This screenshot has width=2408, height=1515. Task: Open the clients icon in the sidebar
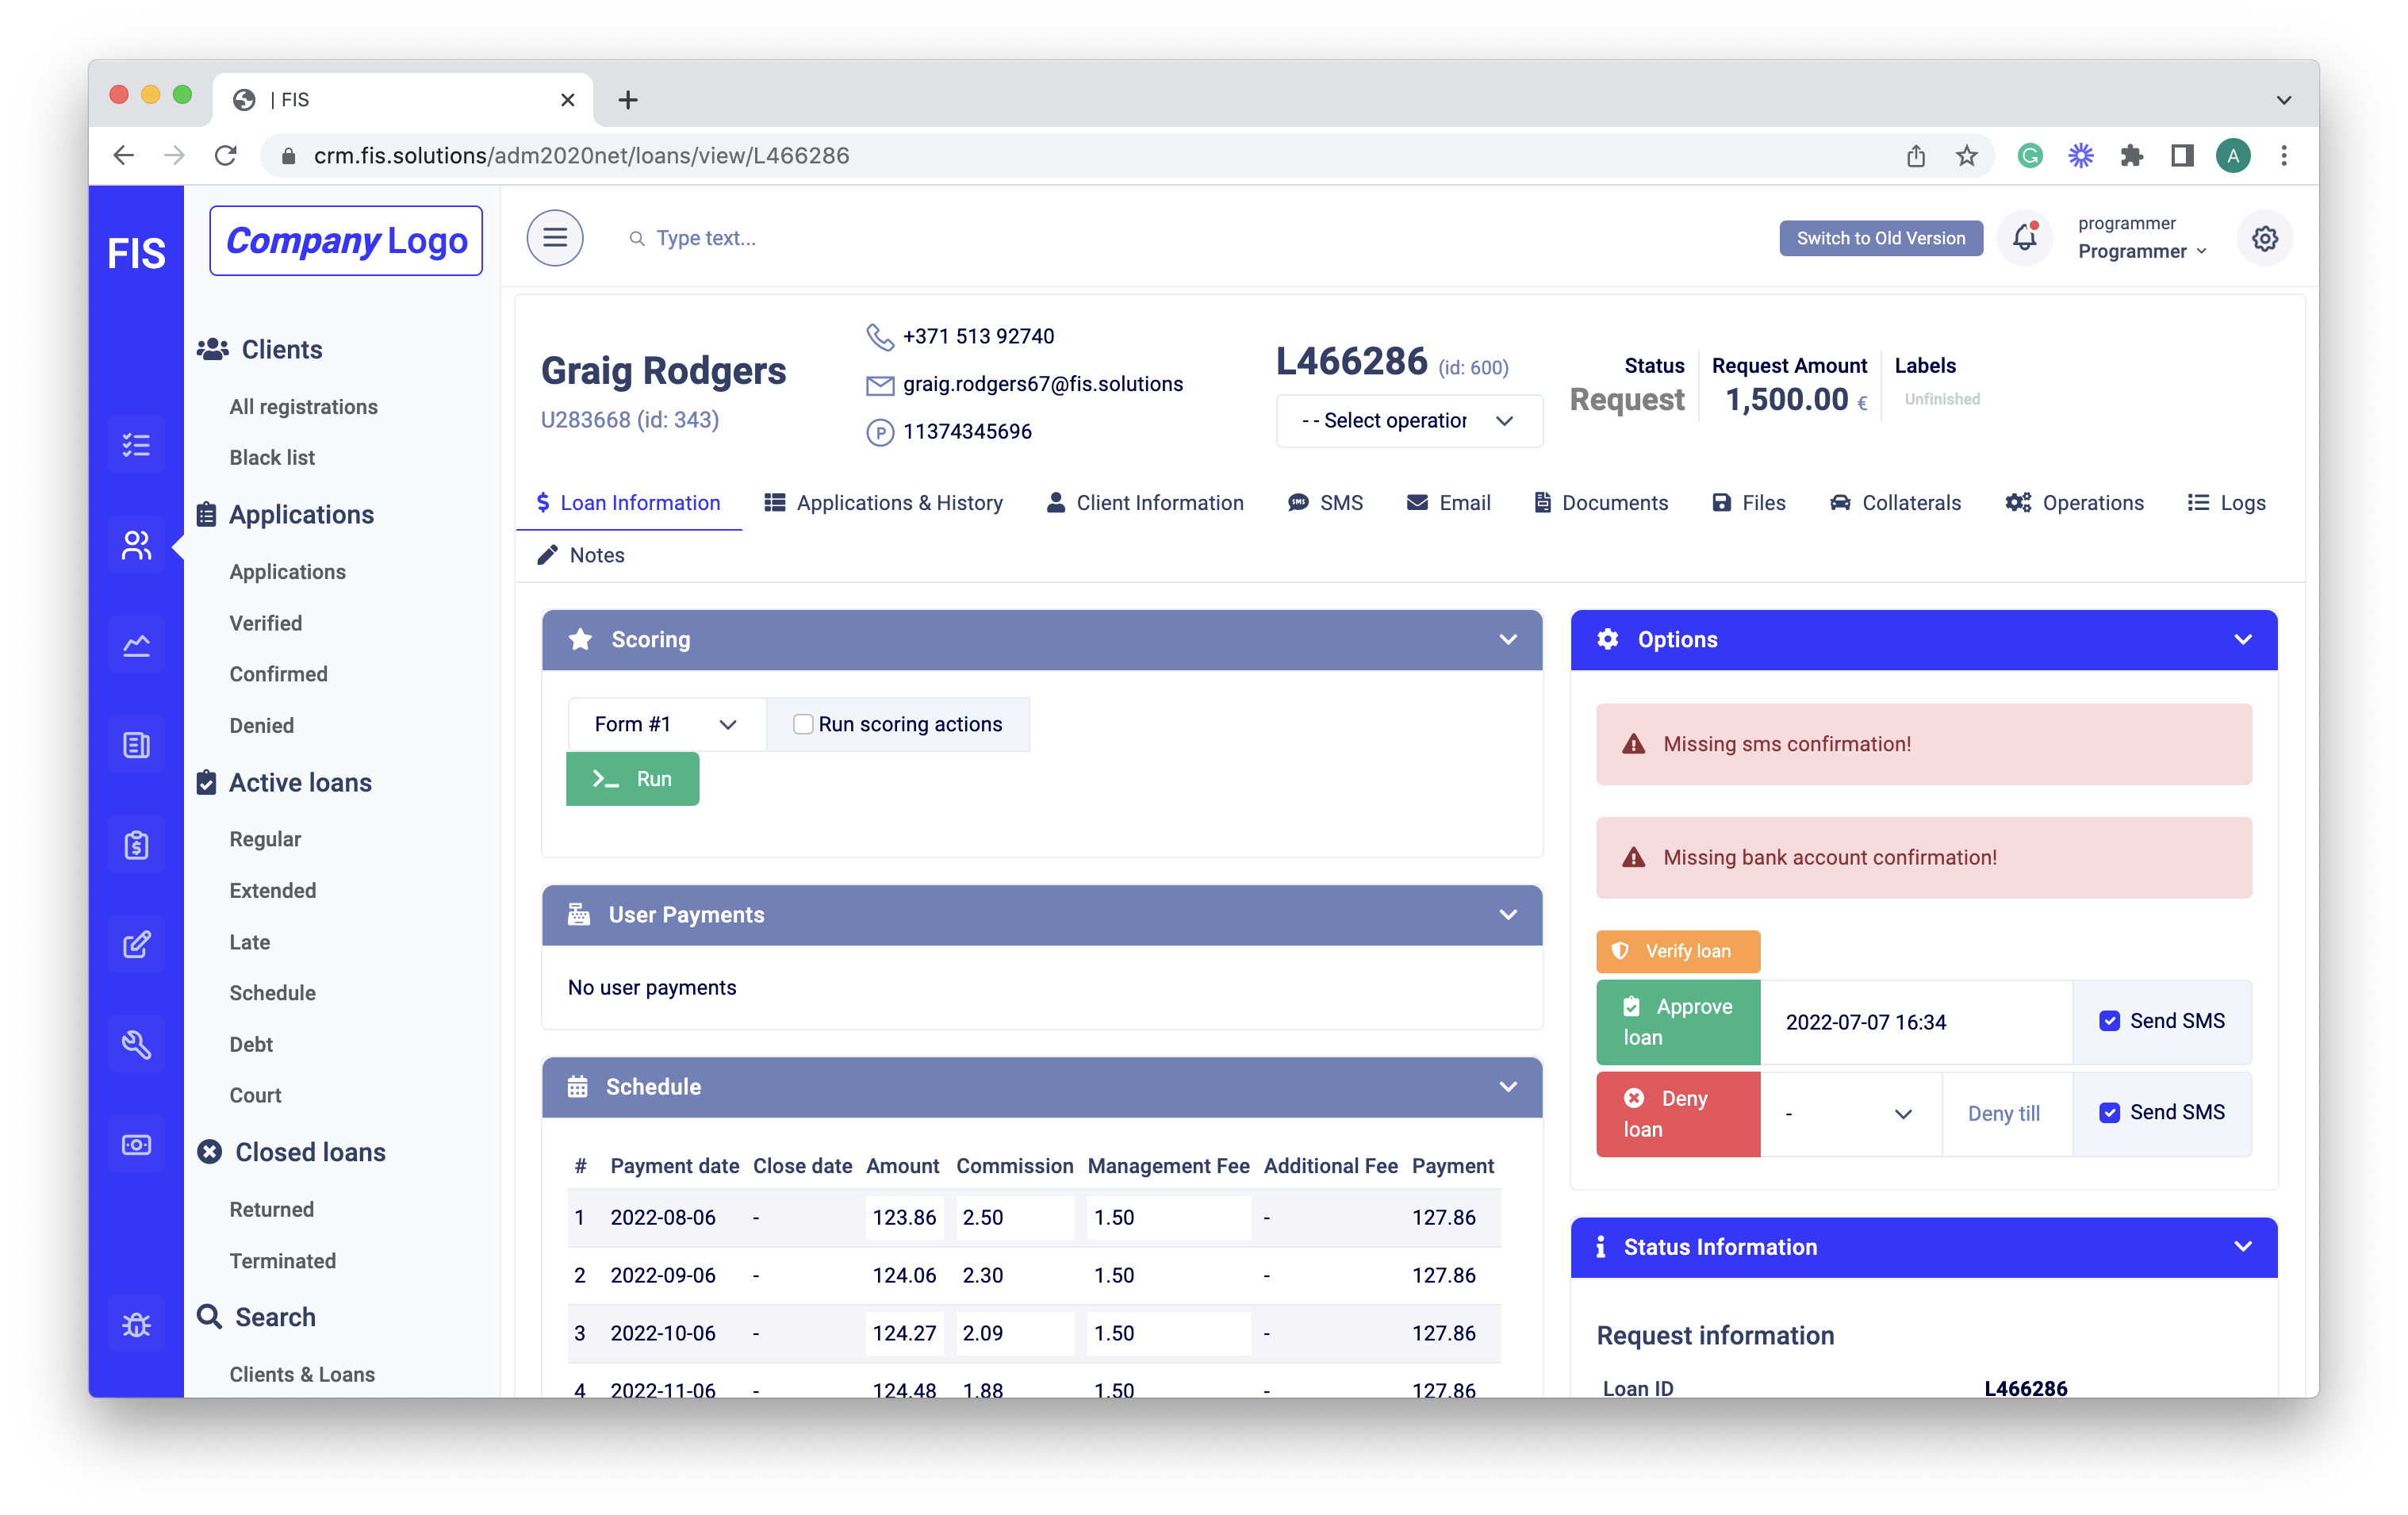click(137, 543)
